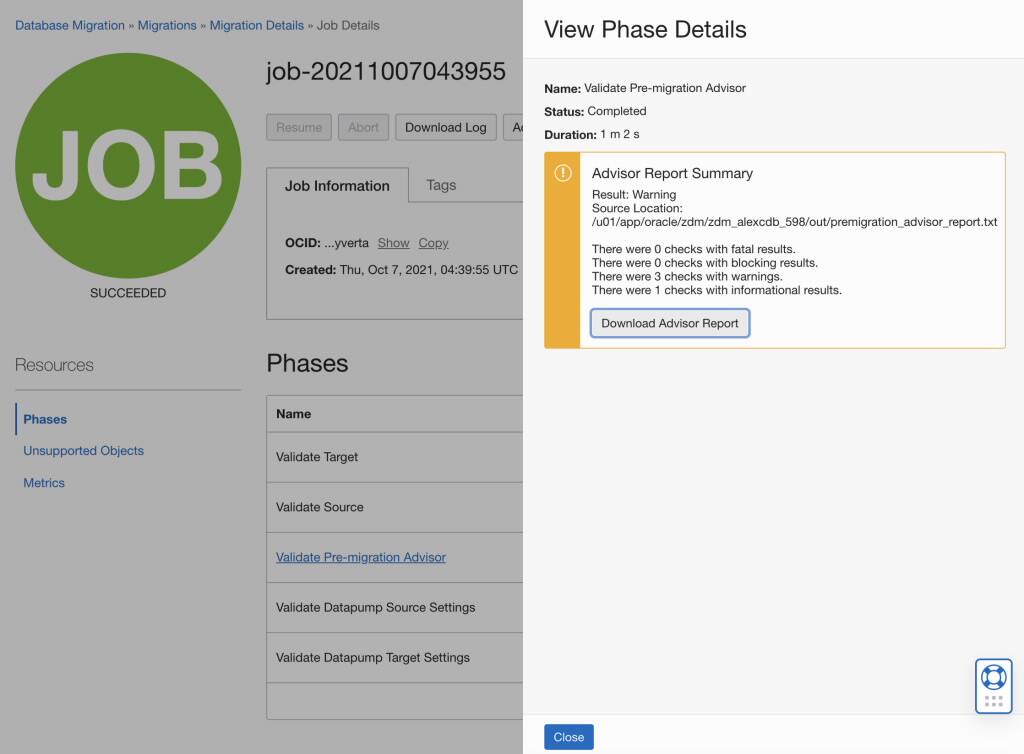The image size is (1024, 754).
Task: Click the Abort button
Action: tap(363, 127)
